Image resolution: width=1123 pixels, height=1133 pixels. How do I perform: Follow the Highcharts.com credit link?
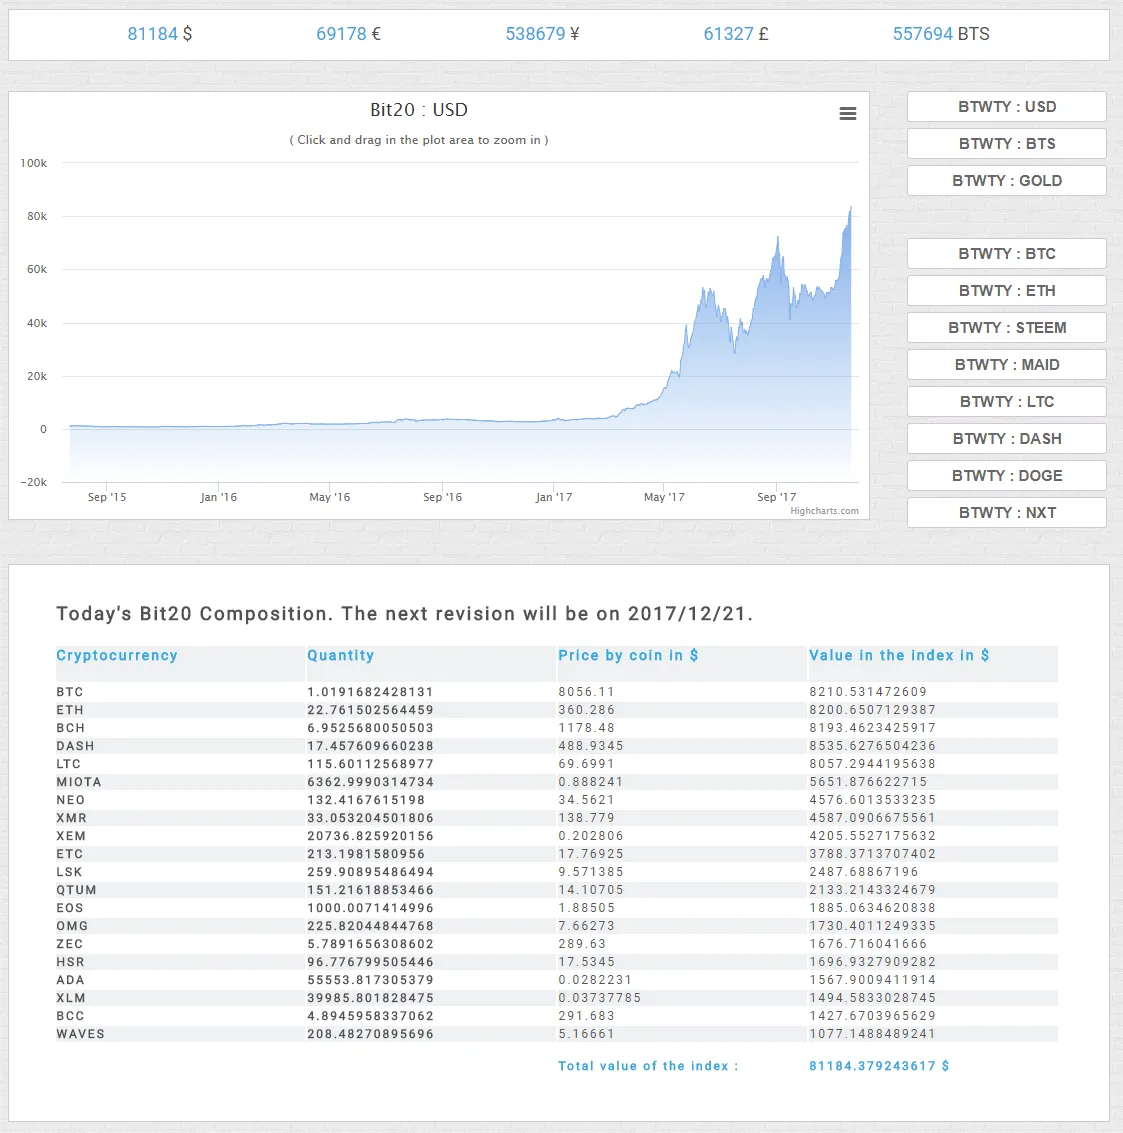825,511
